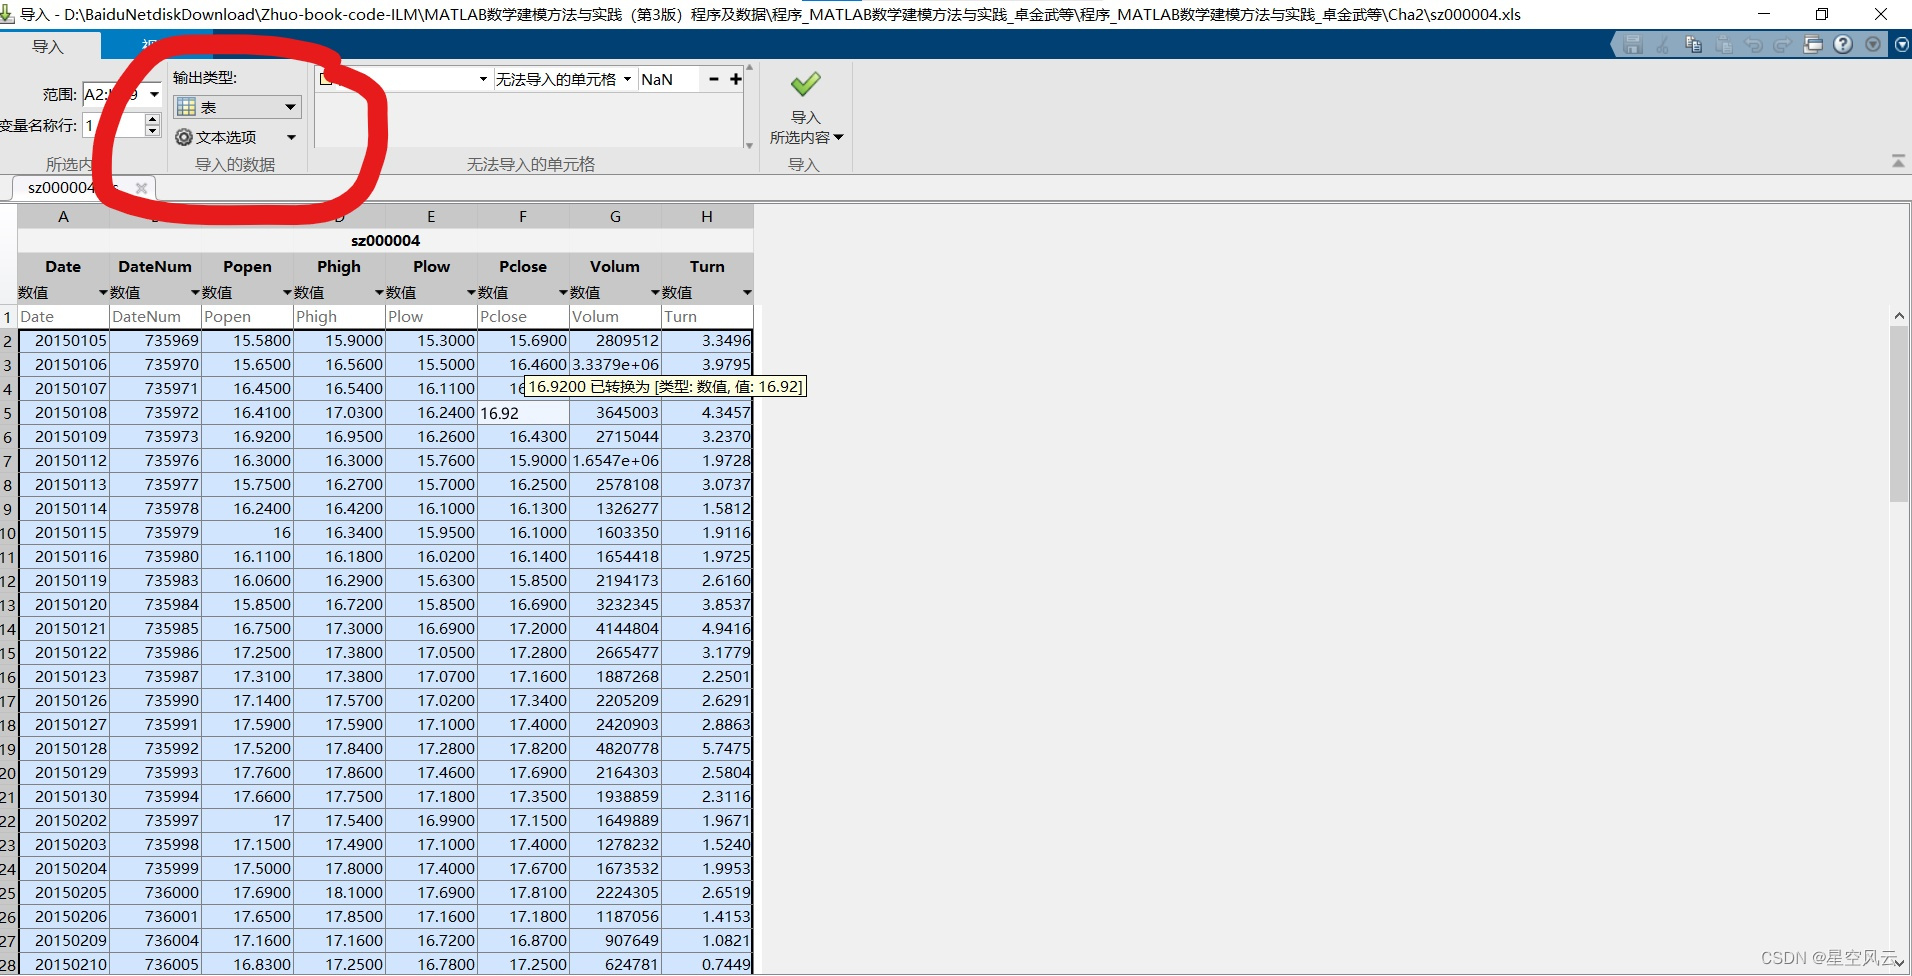This screenshot has height=976, width=1912.
Task: Click the 变量名称行 number input field
Action: click(x=114, y=125)
